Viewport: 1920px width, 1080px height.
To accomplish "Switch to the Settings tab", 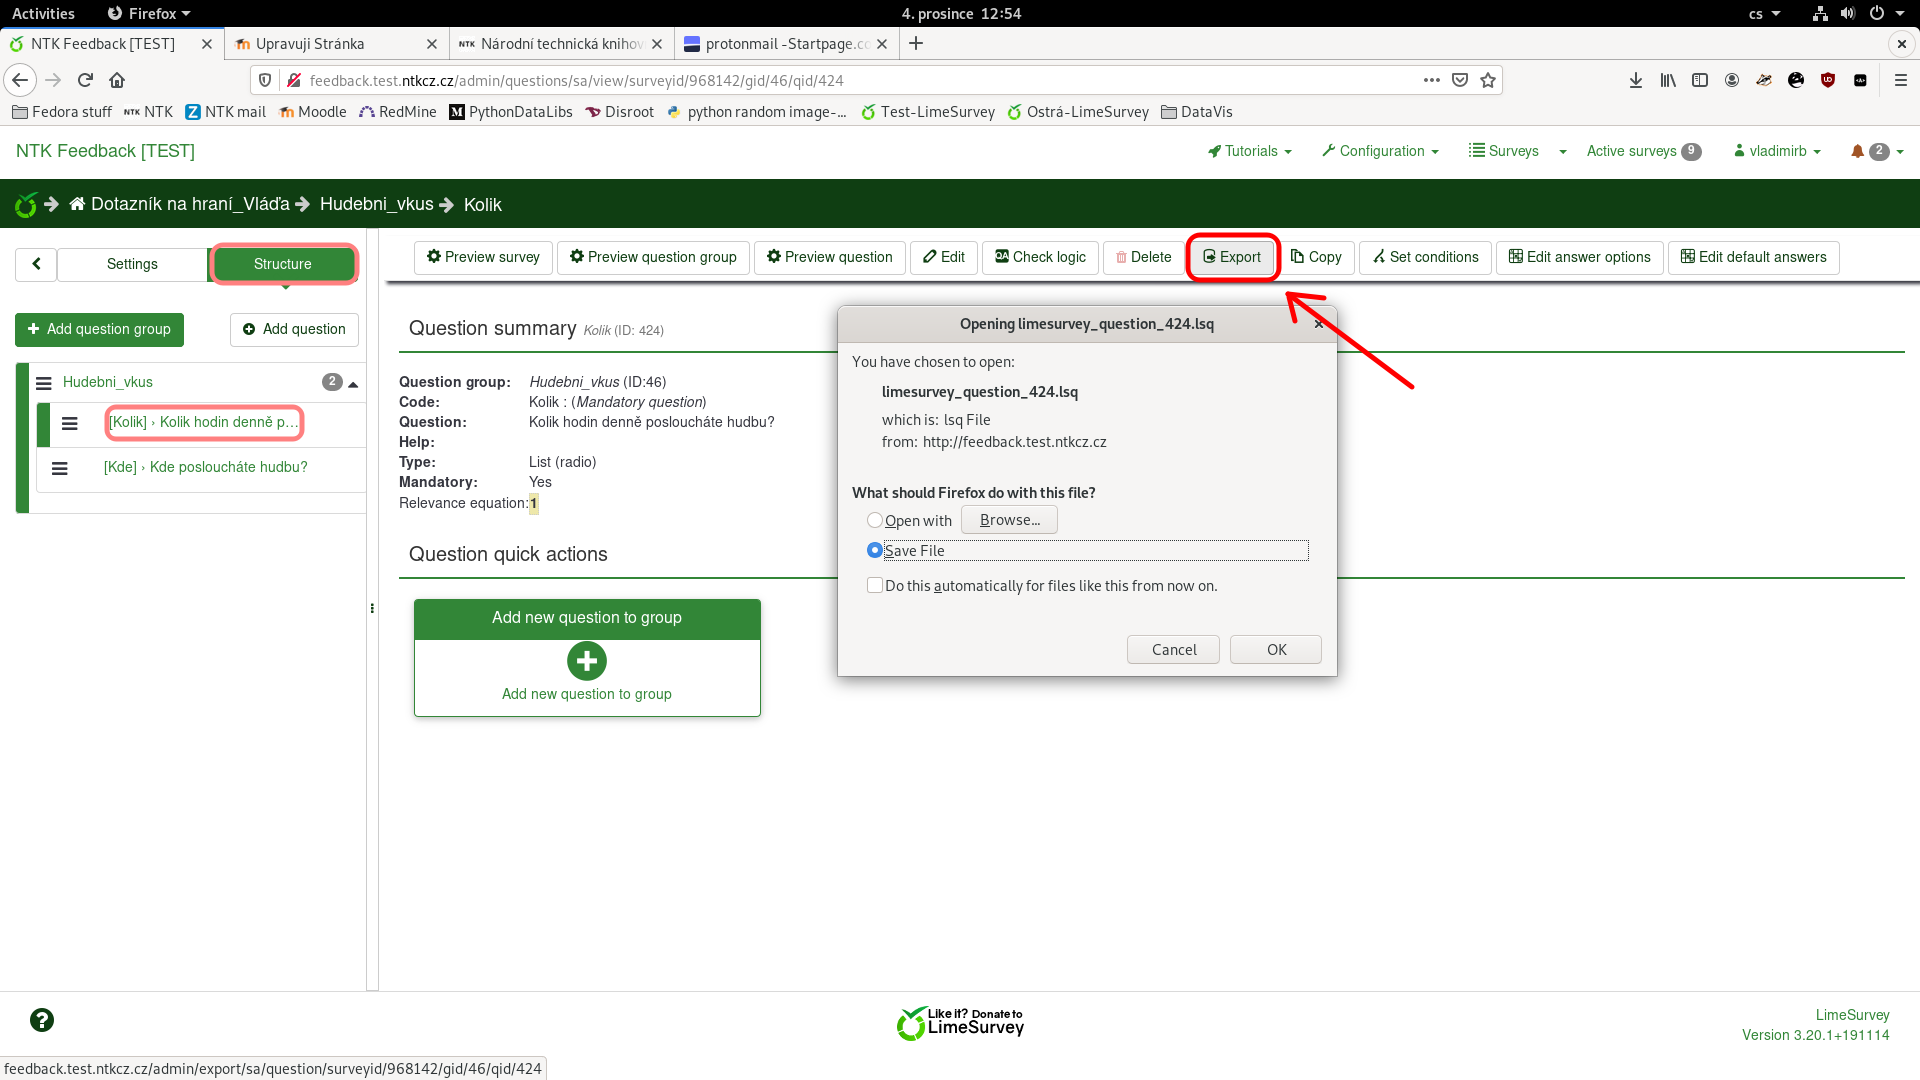I will (130, 264).
